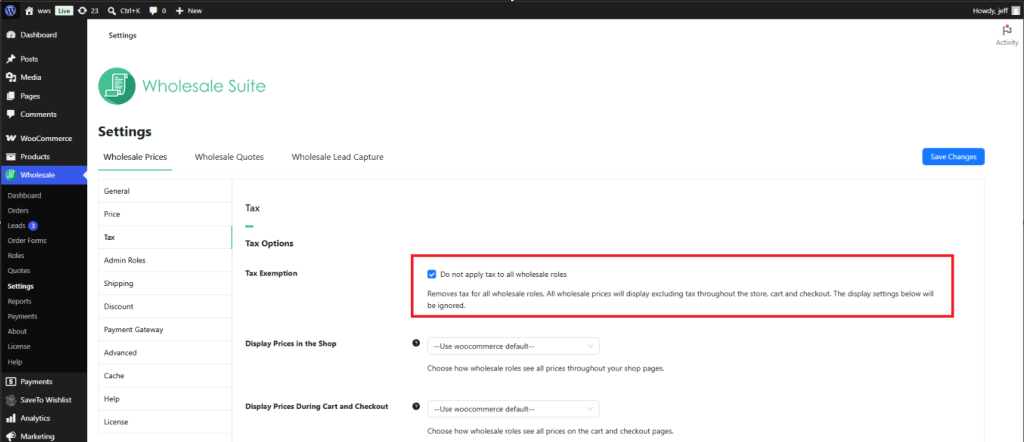Click the Comments icon in sidebar

click(x=10, y=114)
